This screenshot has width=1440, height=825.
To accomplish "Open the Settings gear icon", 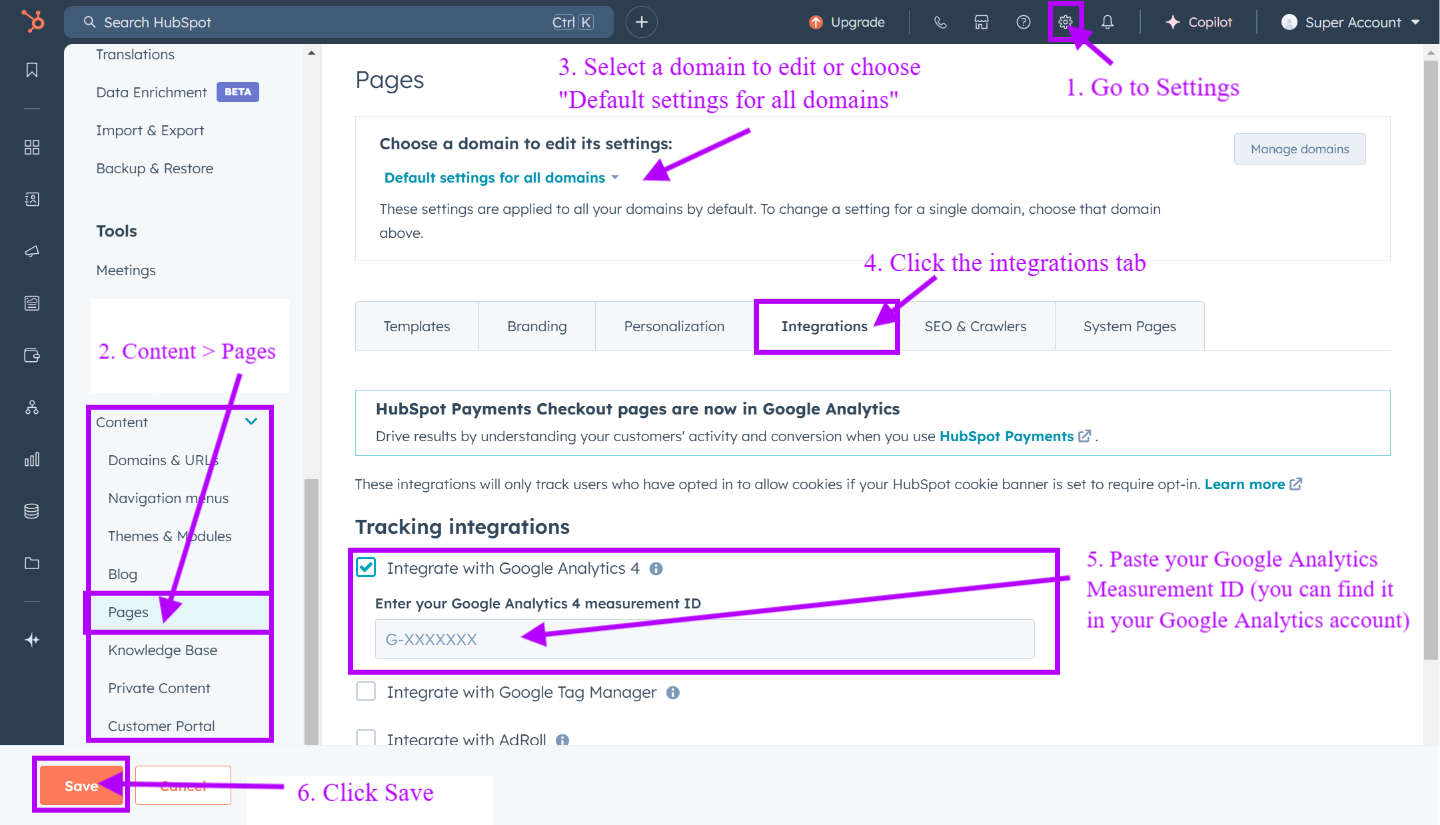I will pos(1065,22).
